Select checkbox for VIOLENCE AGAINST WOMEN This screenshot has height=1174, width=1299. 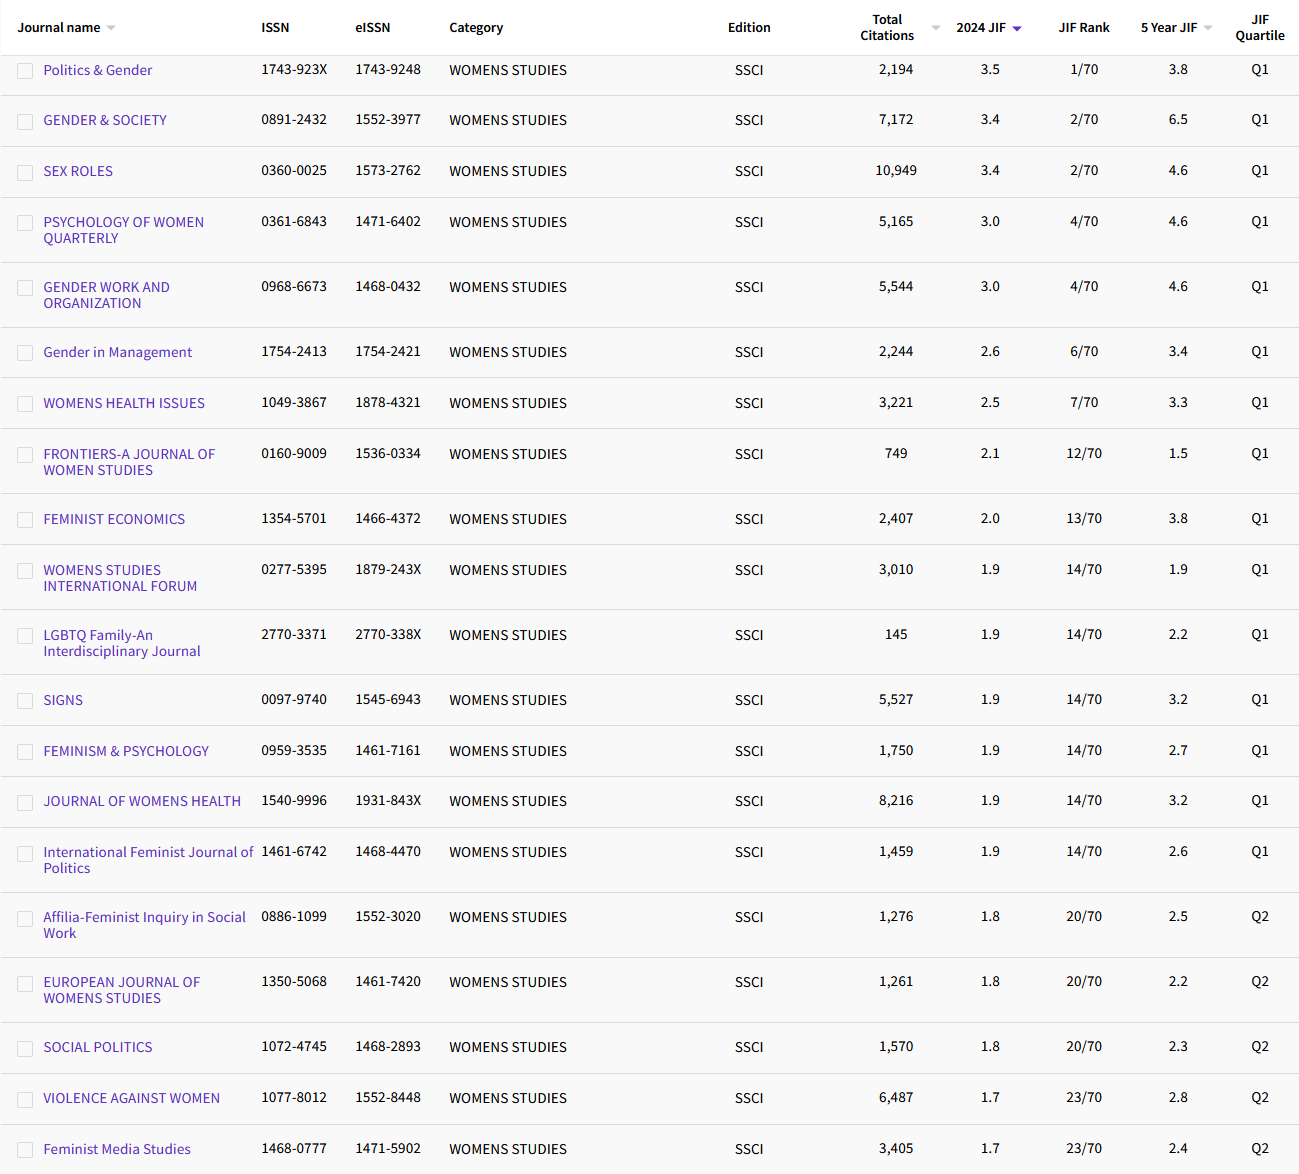(x=25, y=1099)
